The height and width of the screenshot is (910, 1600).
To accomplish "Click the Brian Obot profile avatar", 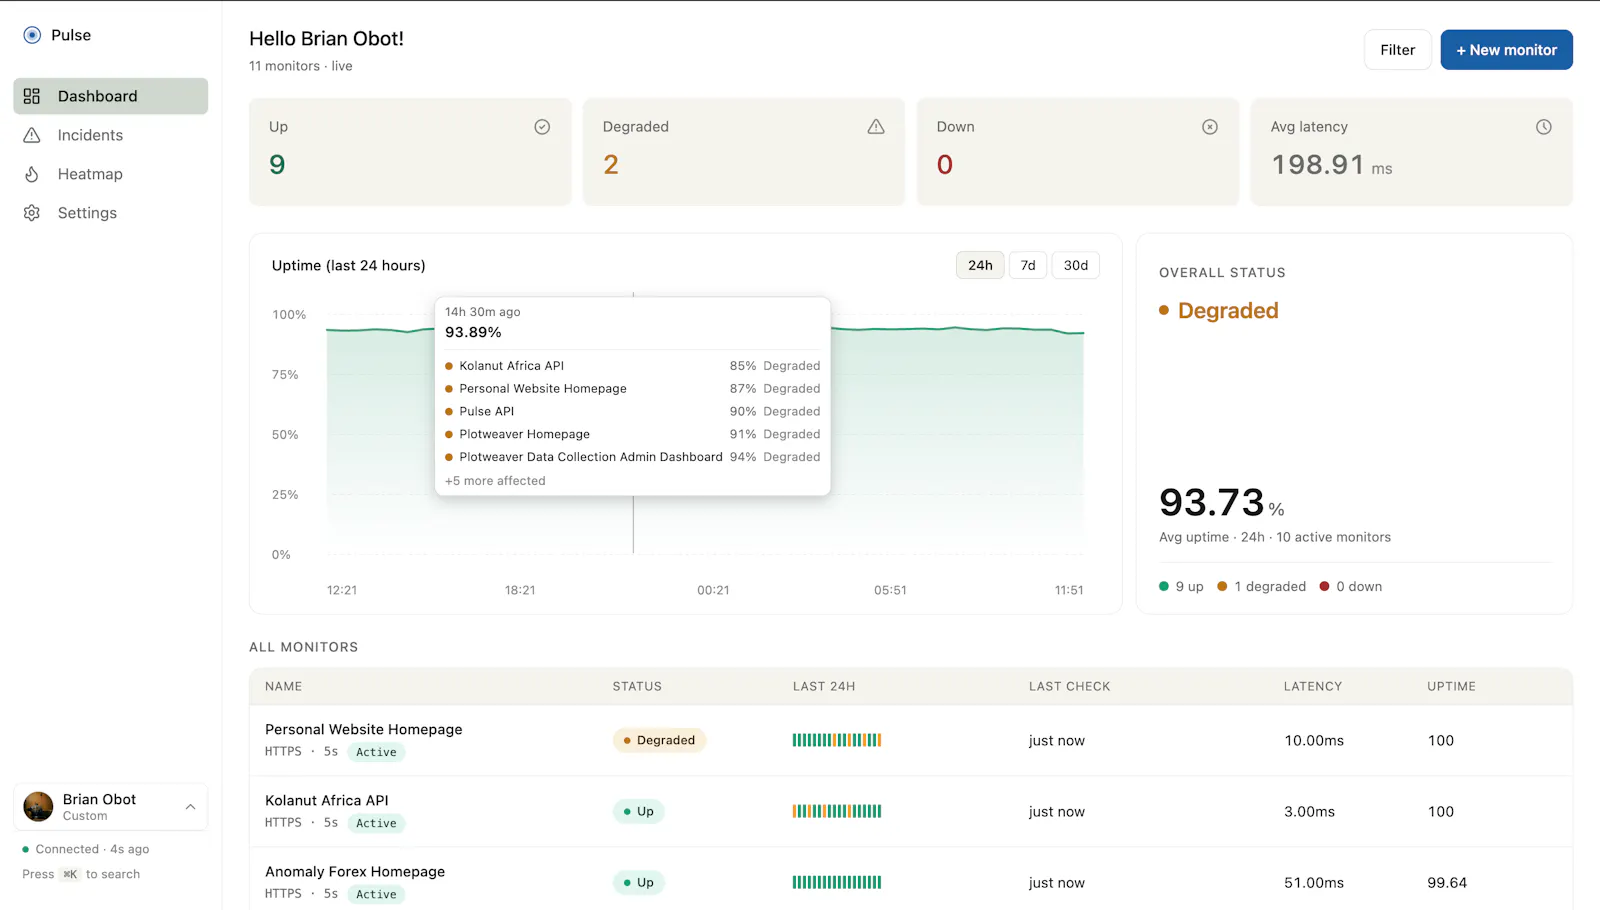I will pos(38,807).
